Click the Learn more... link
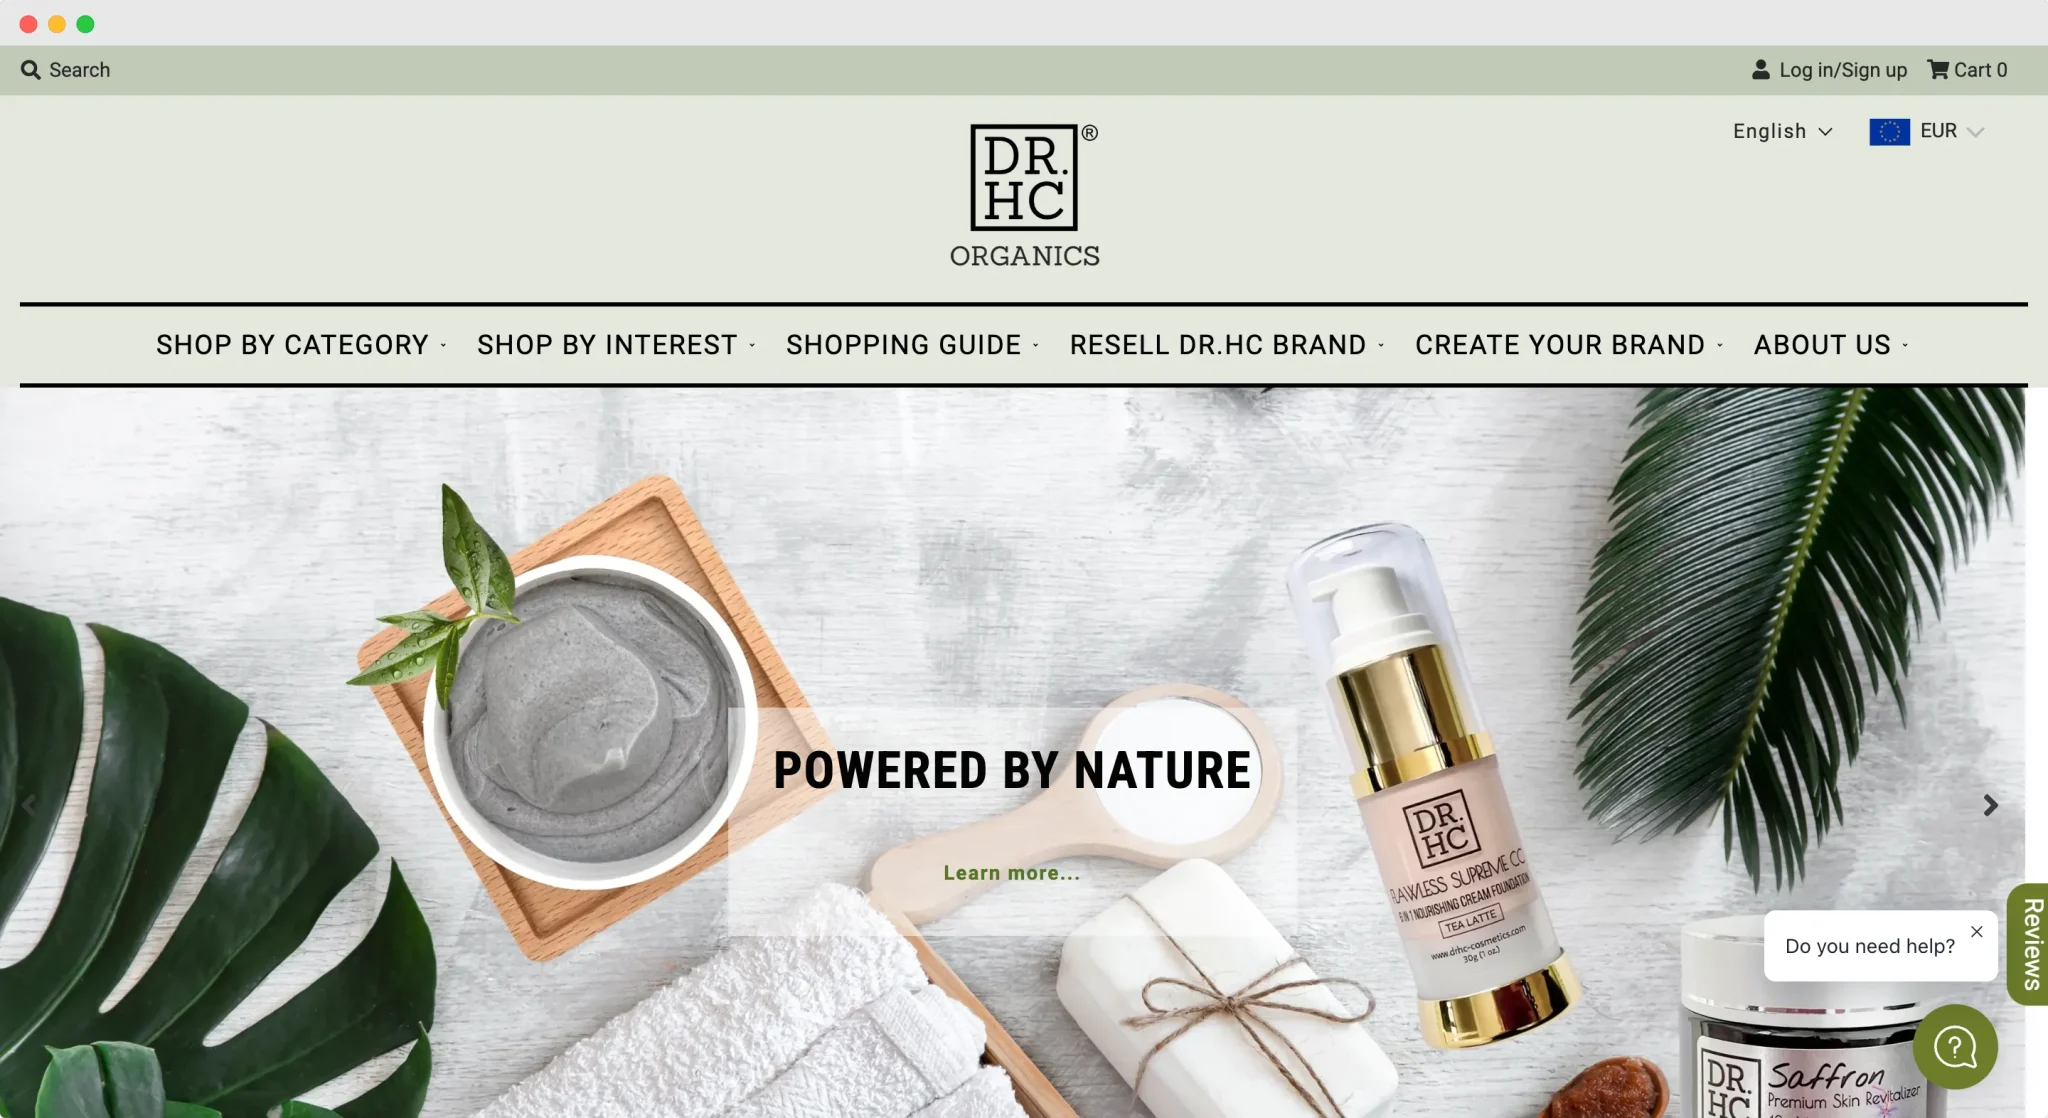 [x=1012, y=873]
